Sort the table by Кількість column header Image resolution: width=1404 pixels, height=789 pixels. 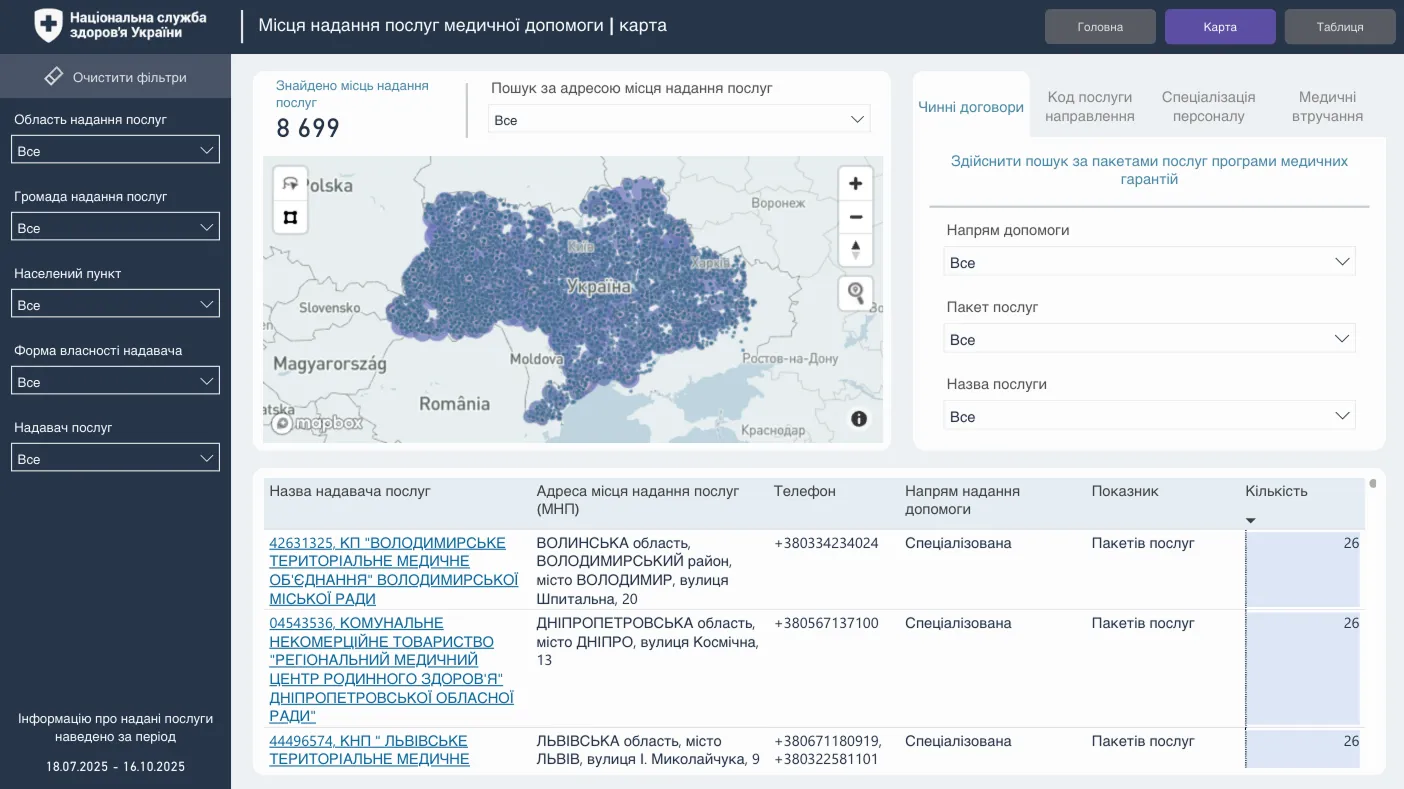1276,491
